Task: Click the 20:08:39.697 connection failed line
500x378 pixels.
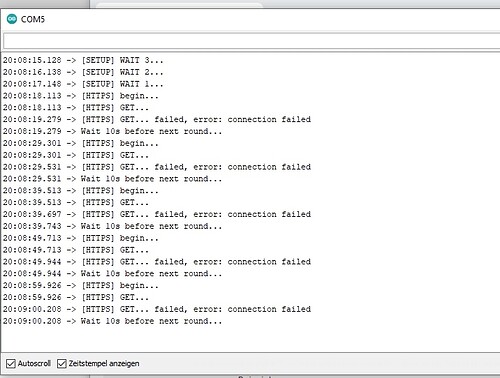Action: click(x=157, y=214)
